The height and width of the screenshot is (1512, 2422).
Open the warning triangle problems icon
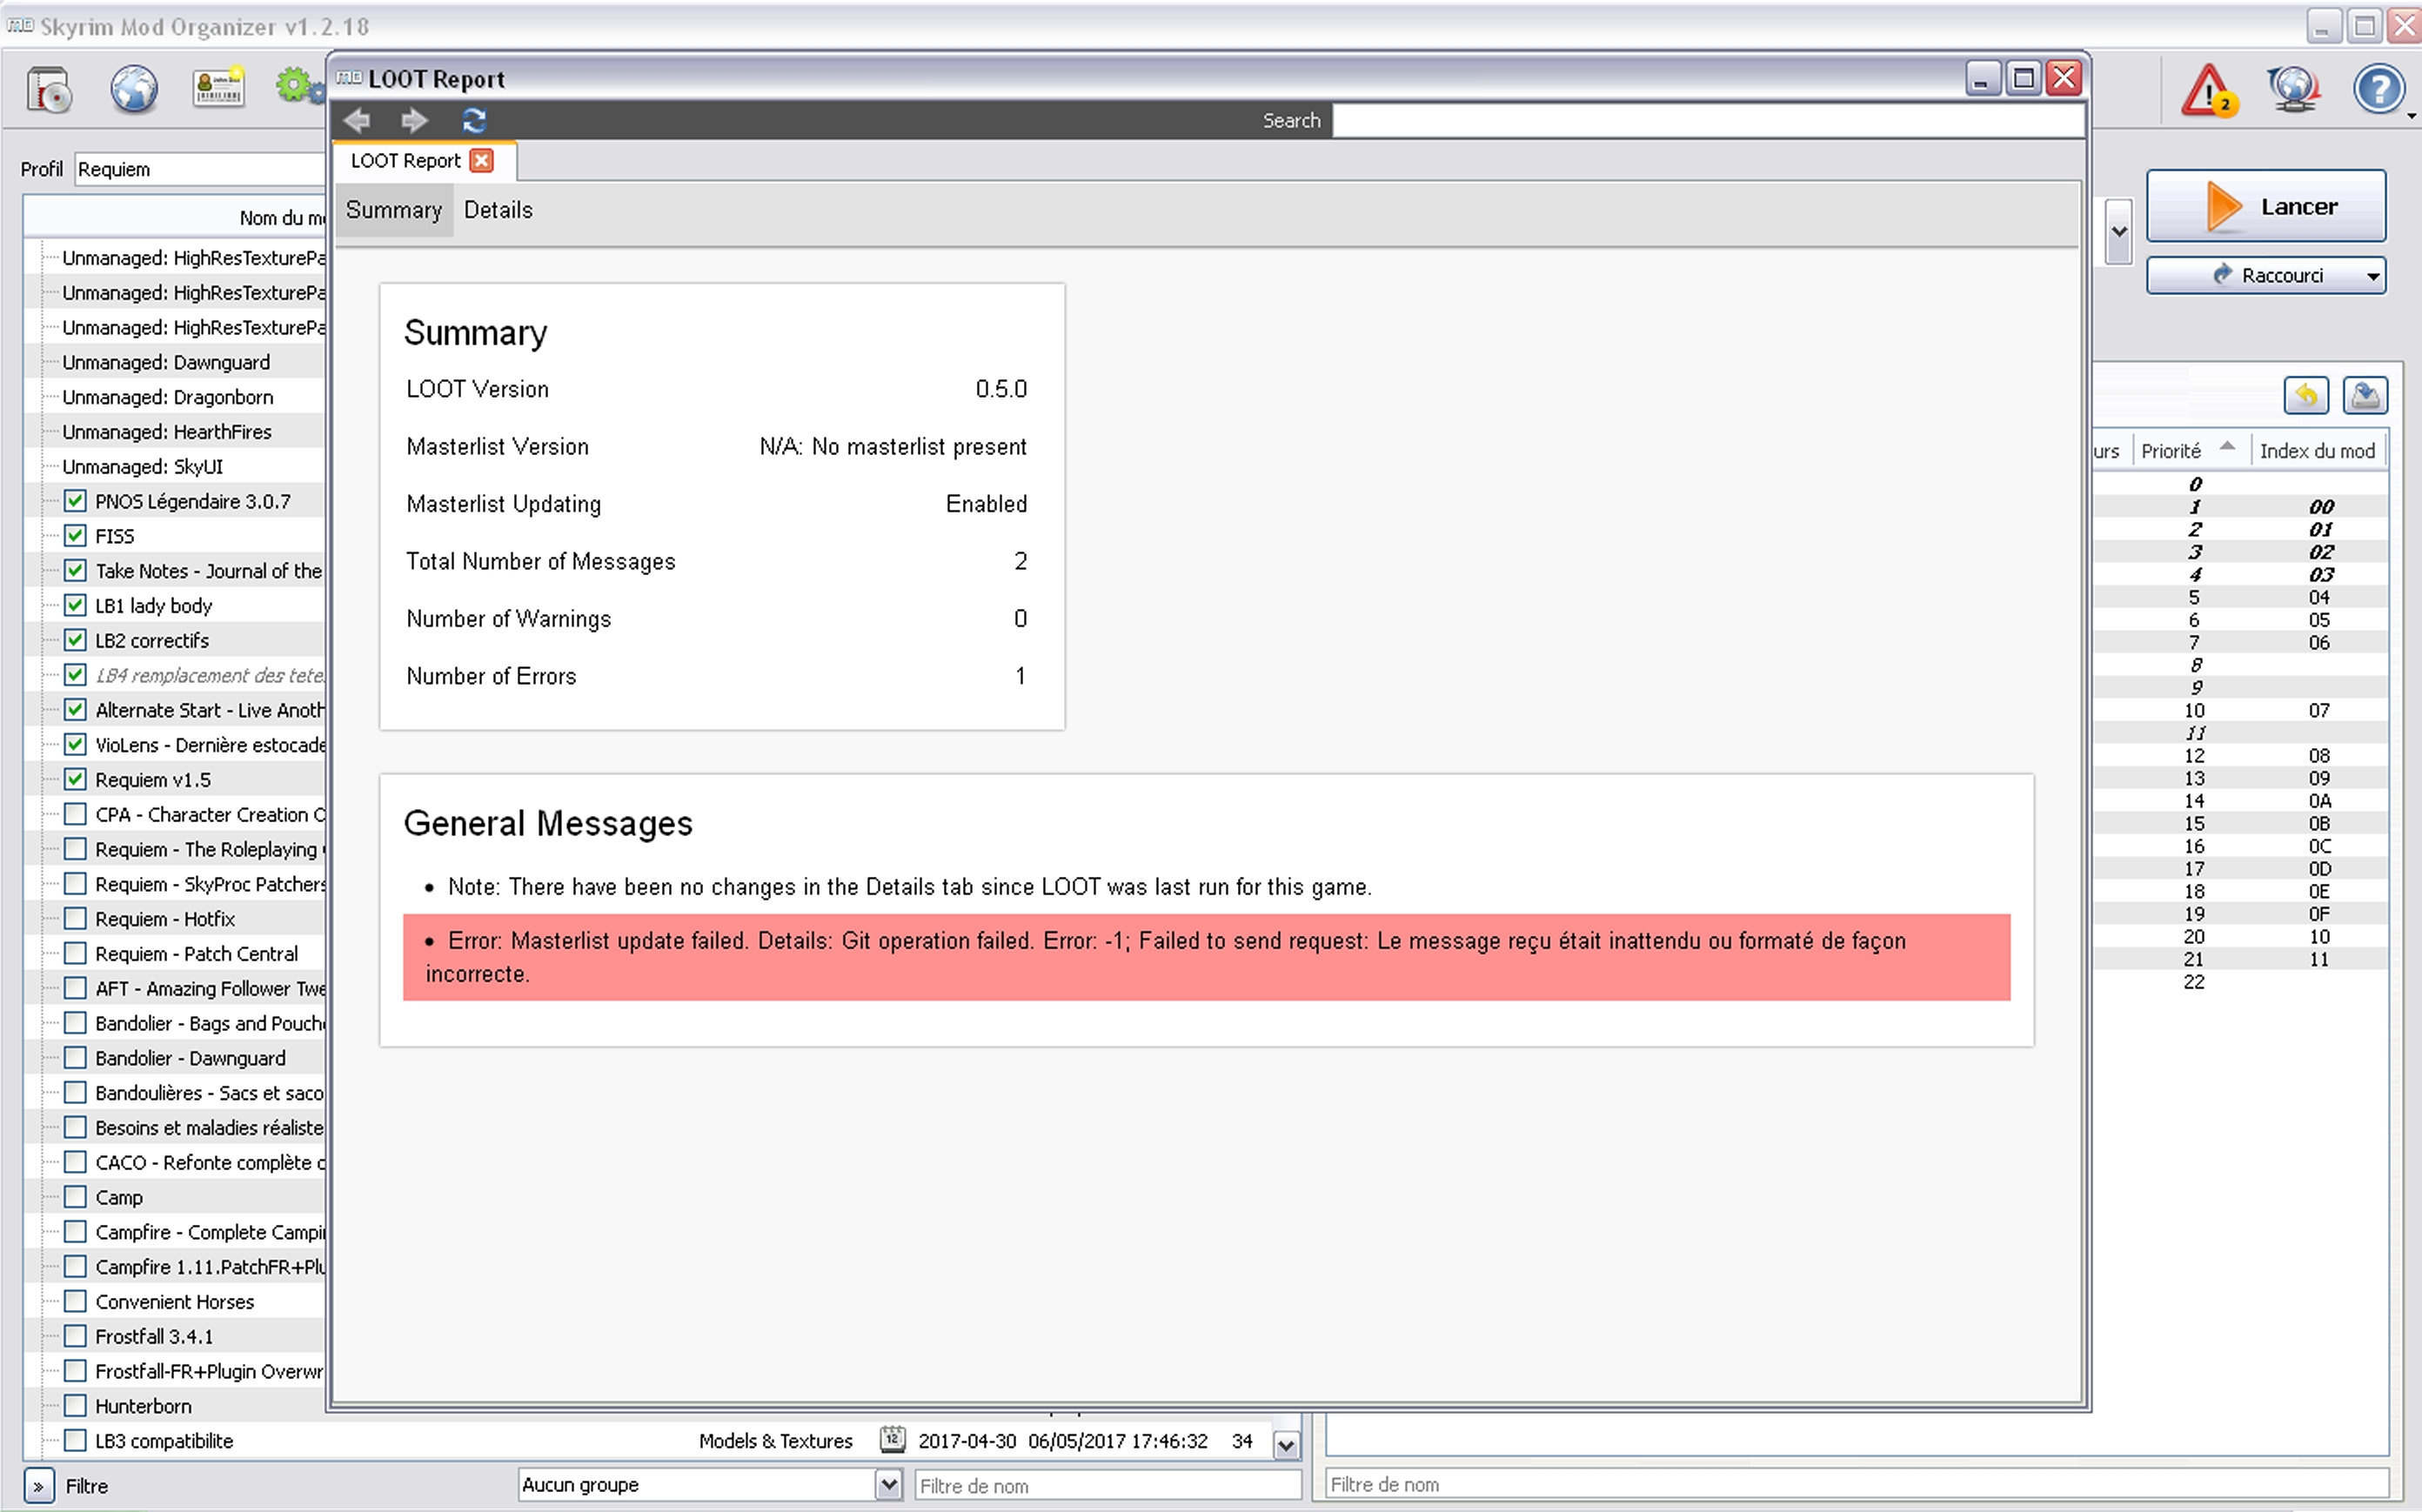tap(2208, 91)
